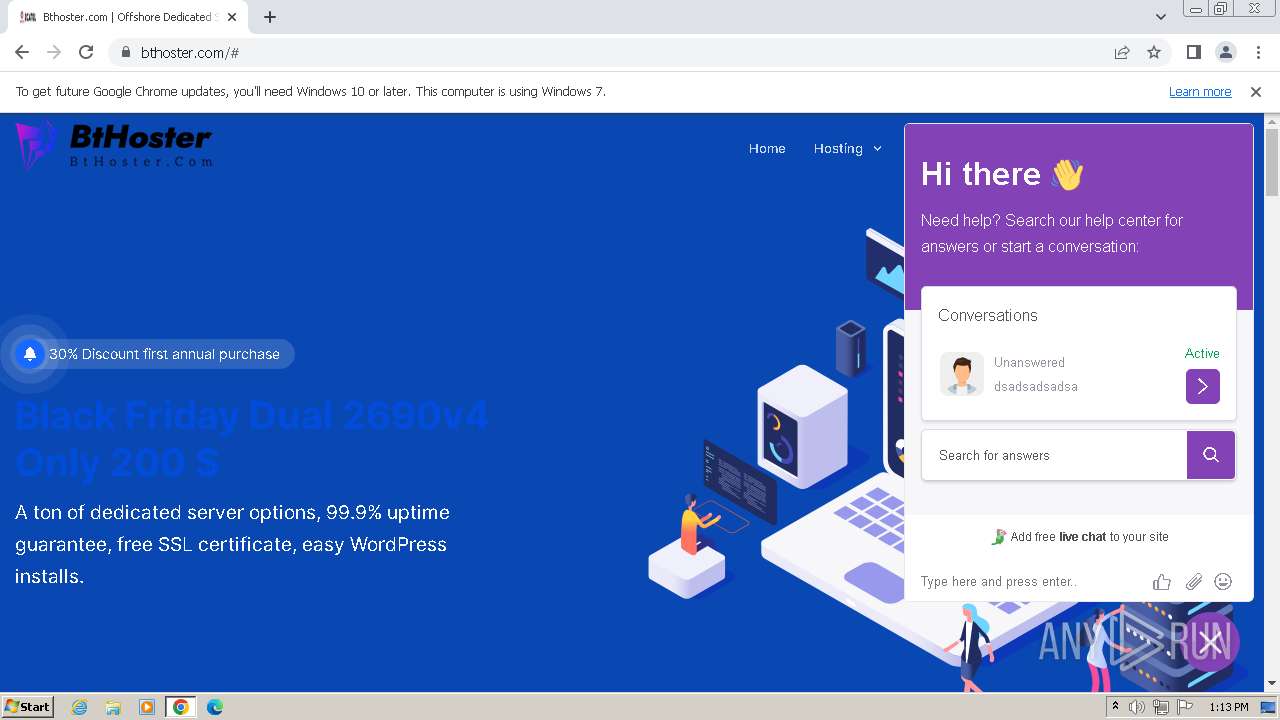Click the share page icon in address bar
The height and width of the screenshot is (720, 1280).
pyautogui.click(x=1122, y=52)
